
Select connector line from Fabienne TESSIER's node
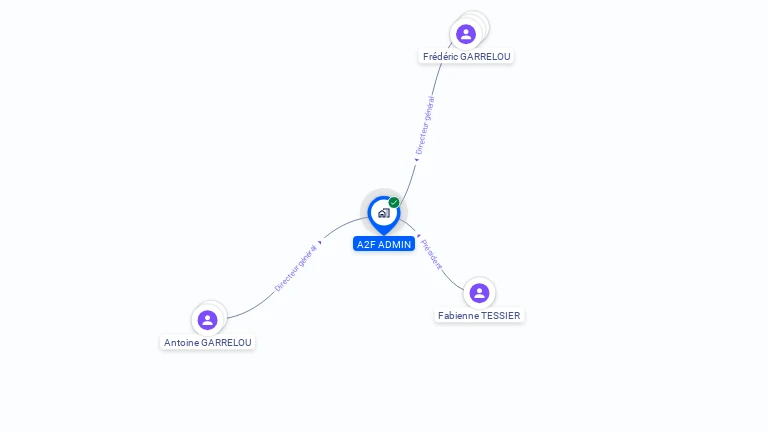[x=452, y=281]
